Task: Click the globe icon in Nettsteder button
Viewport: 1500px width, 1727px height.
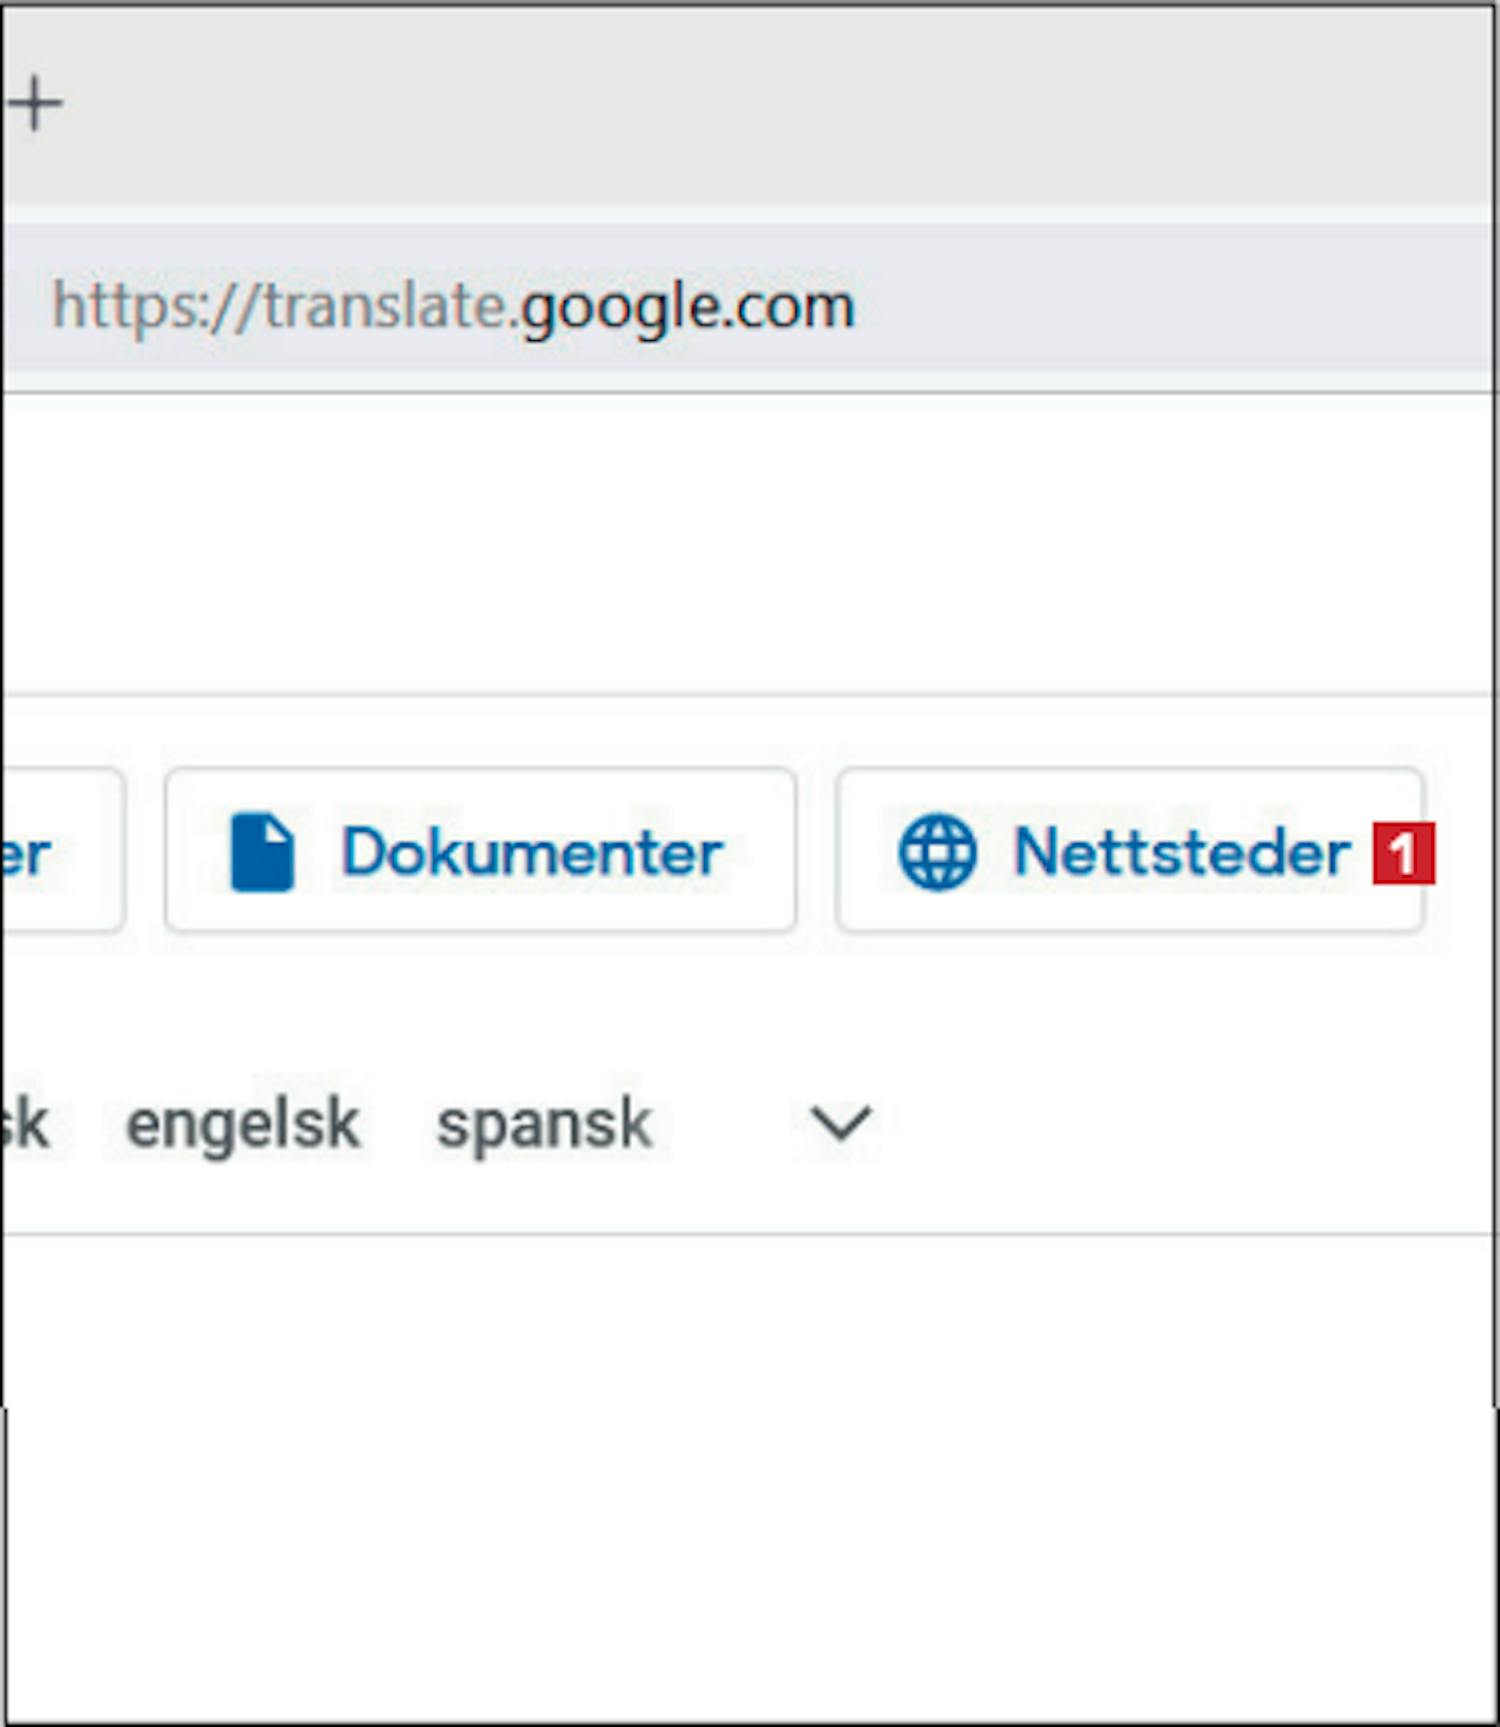Action: coord(937,853)
